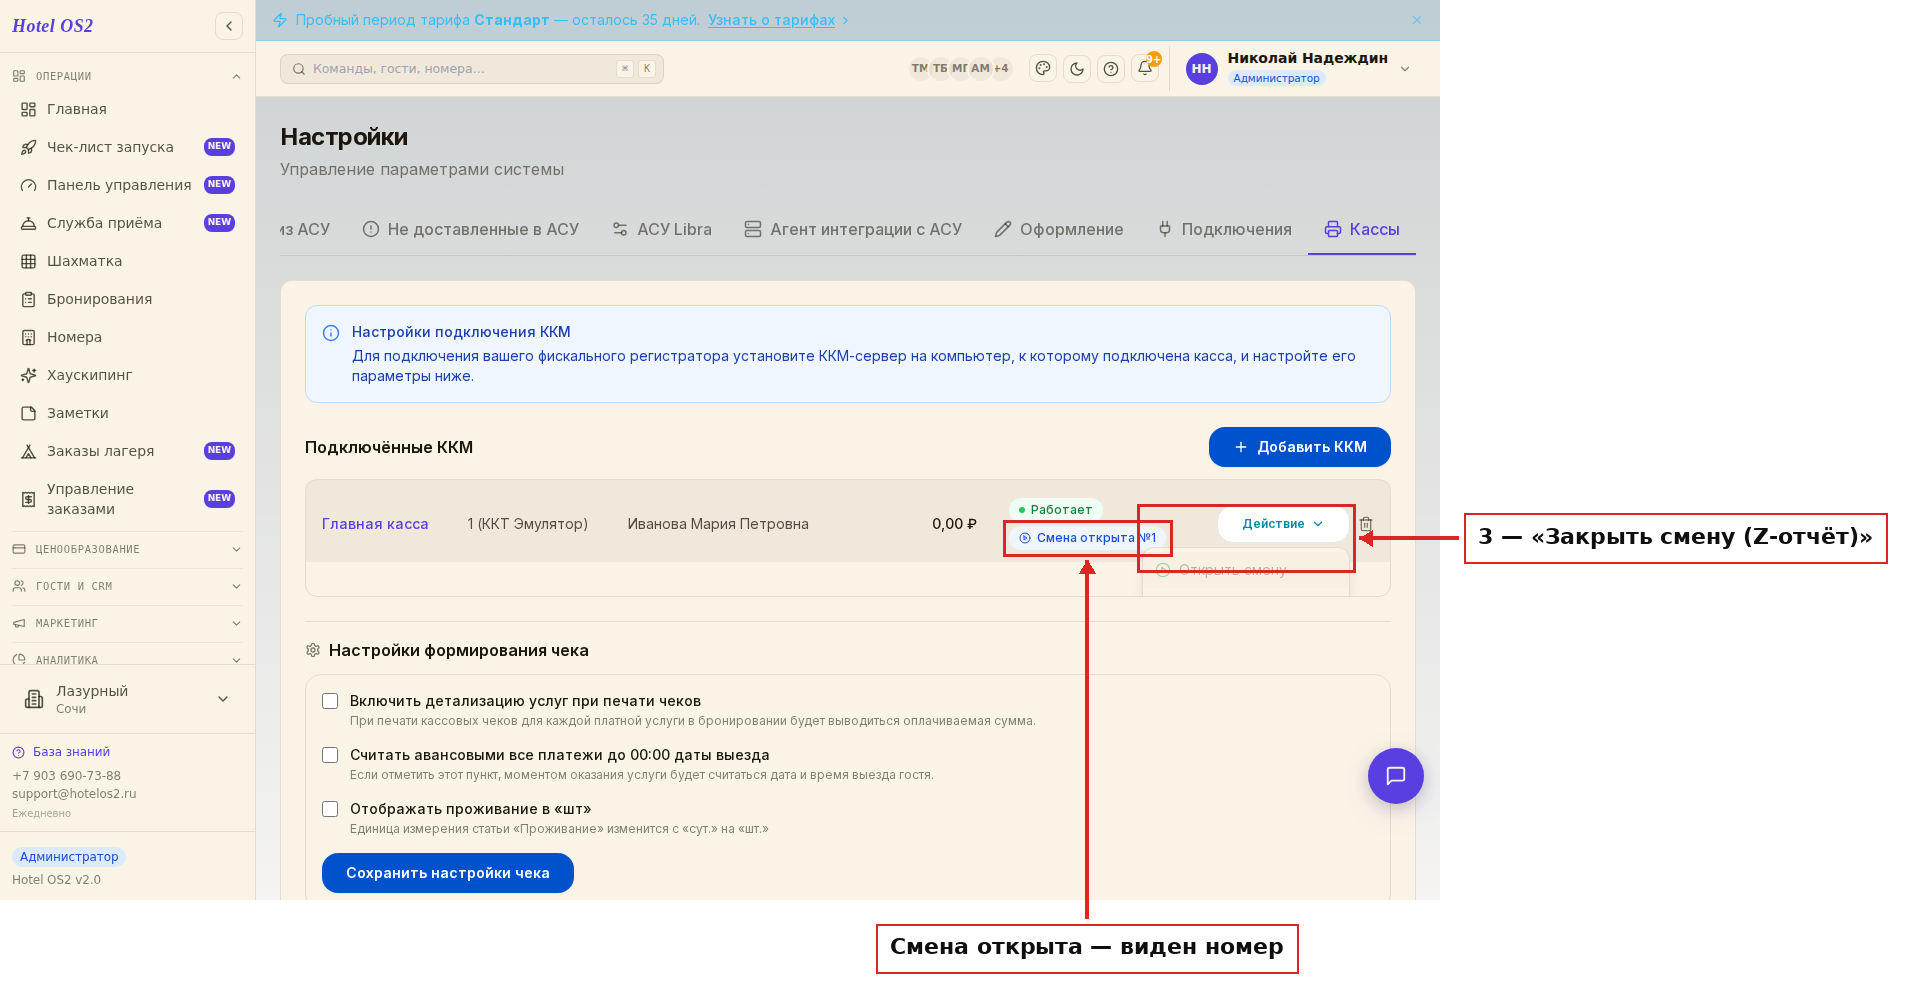Switch to Подключения tab
1911x997 pixels.
(x=1225, y=229)
